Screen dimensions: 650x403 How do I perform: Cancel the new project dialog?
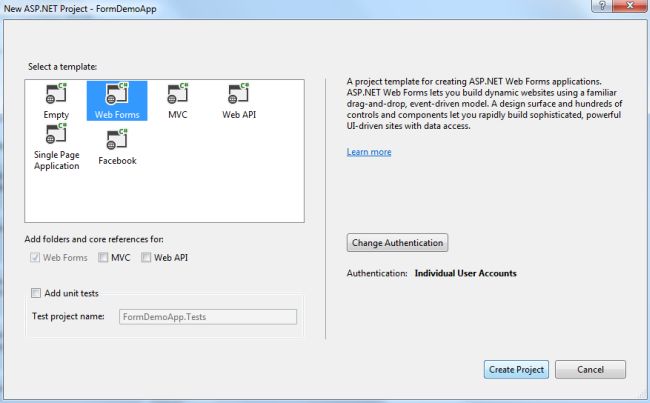[x=590, y=369]
